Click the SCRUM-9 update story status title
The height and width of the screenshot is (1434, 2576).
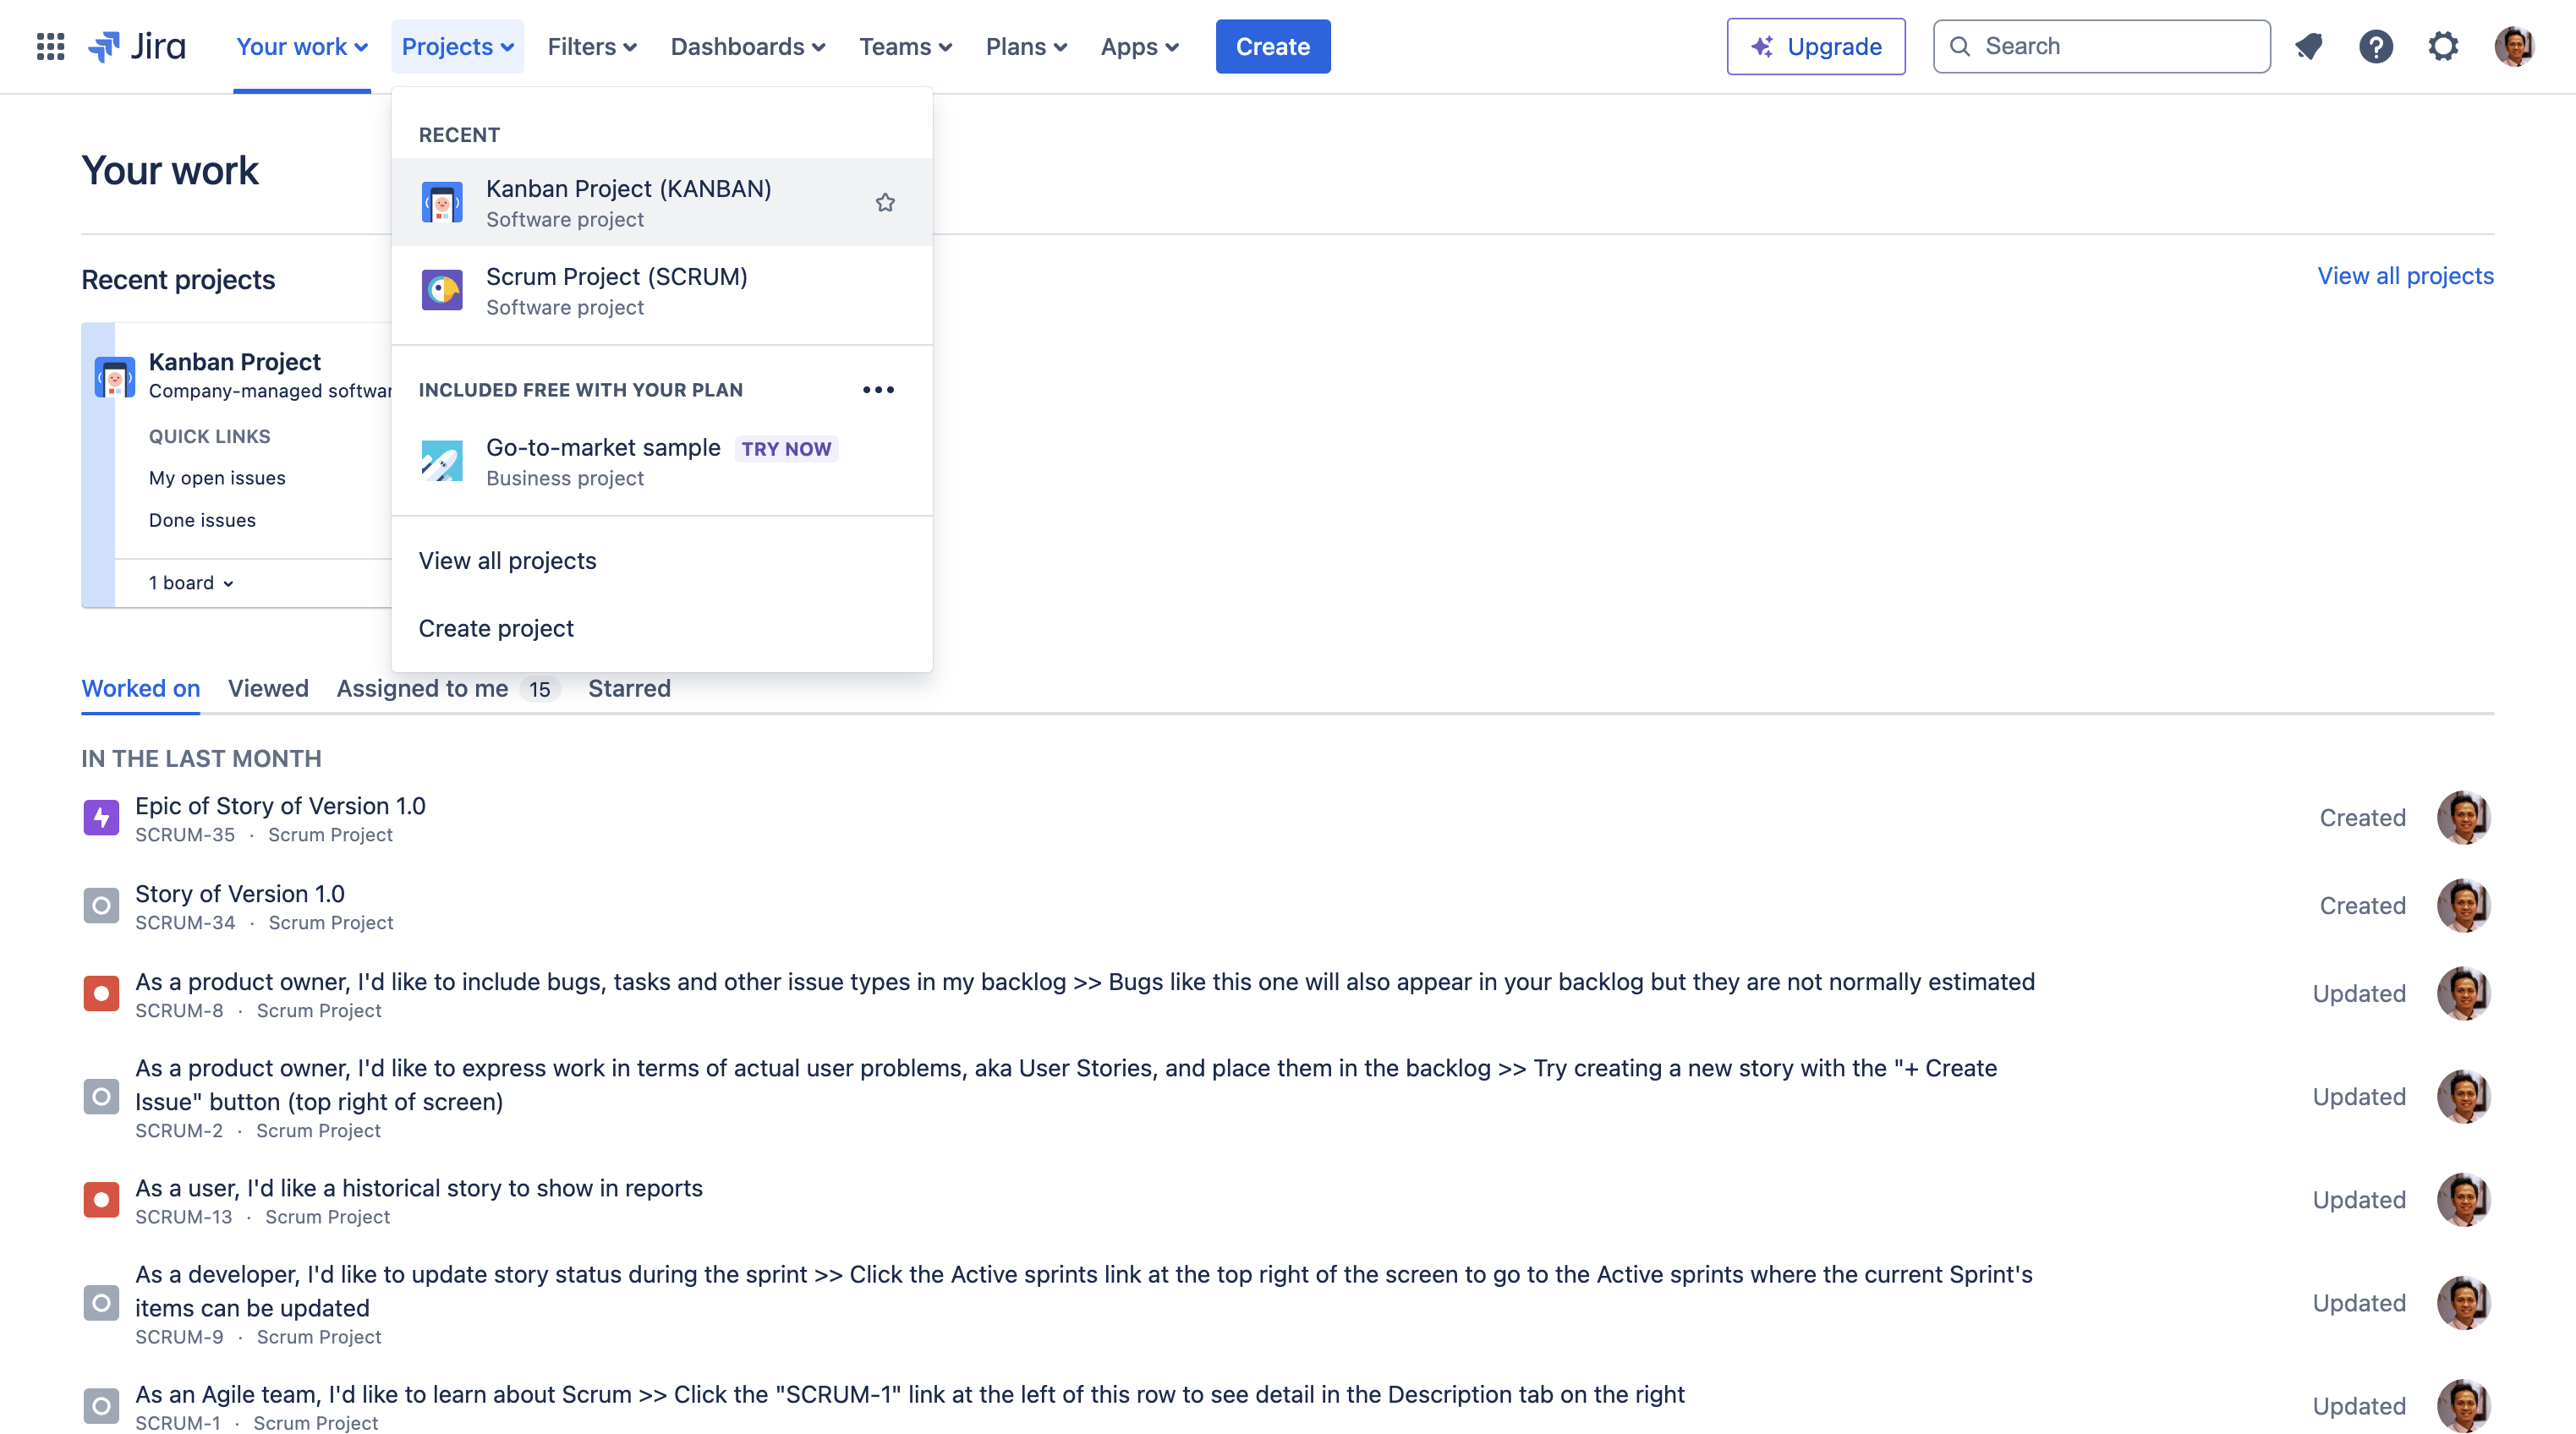[1084, 1291]
